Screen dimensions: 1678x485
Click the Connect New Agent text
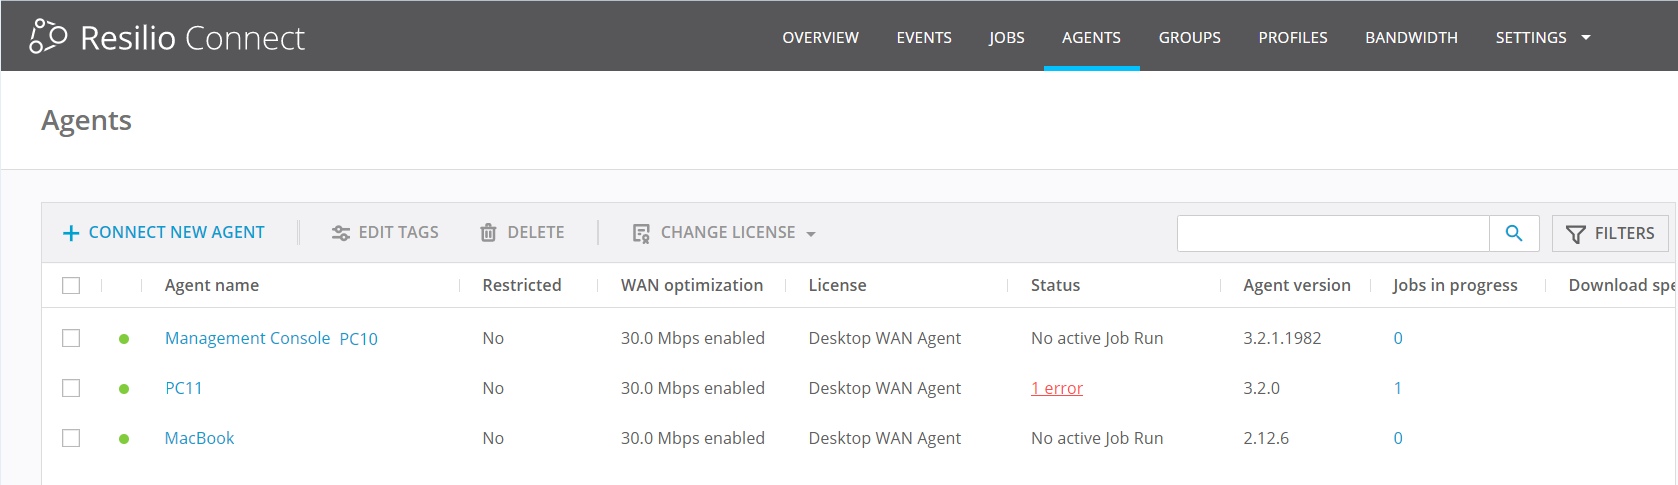[176, 232]
